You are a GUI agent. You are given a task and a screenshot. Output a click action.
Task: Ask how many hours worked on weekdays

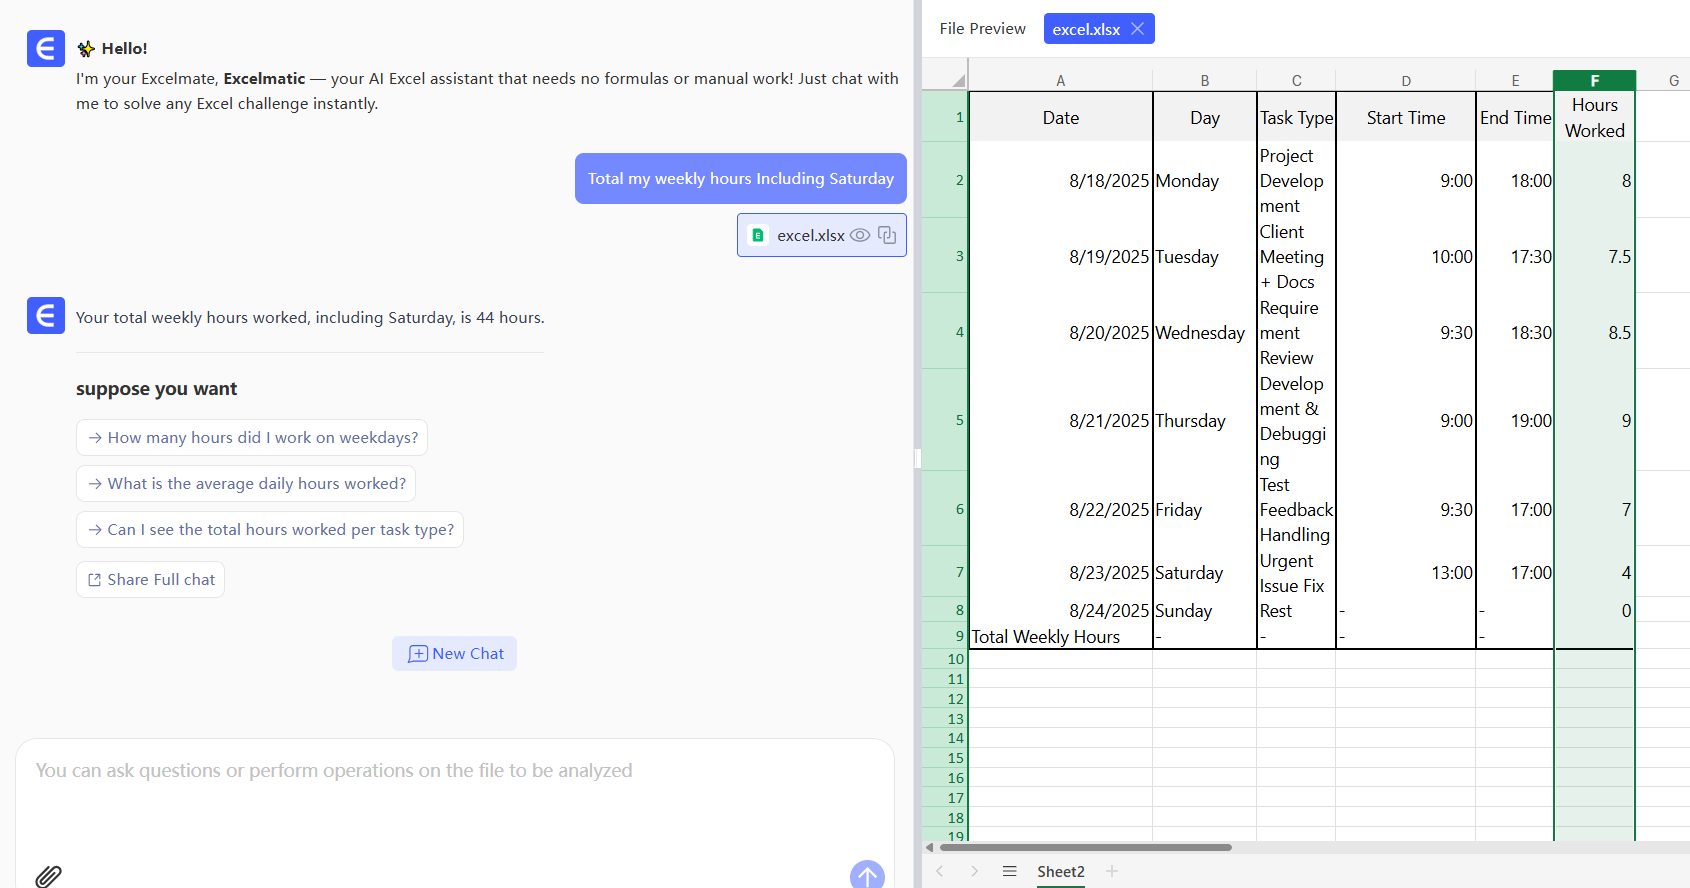[x=252, y=438]
